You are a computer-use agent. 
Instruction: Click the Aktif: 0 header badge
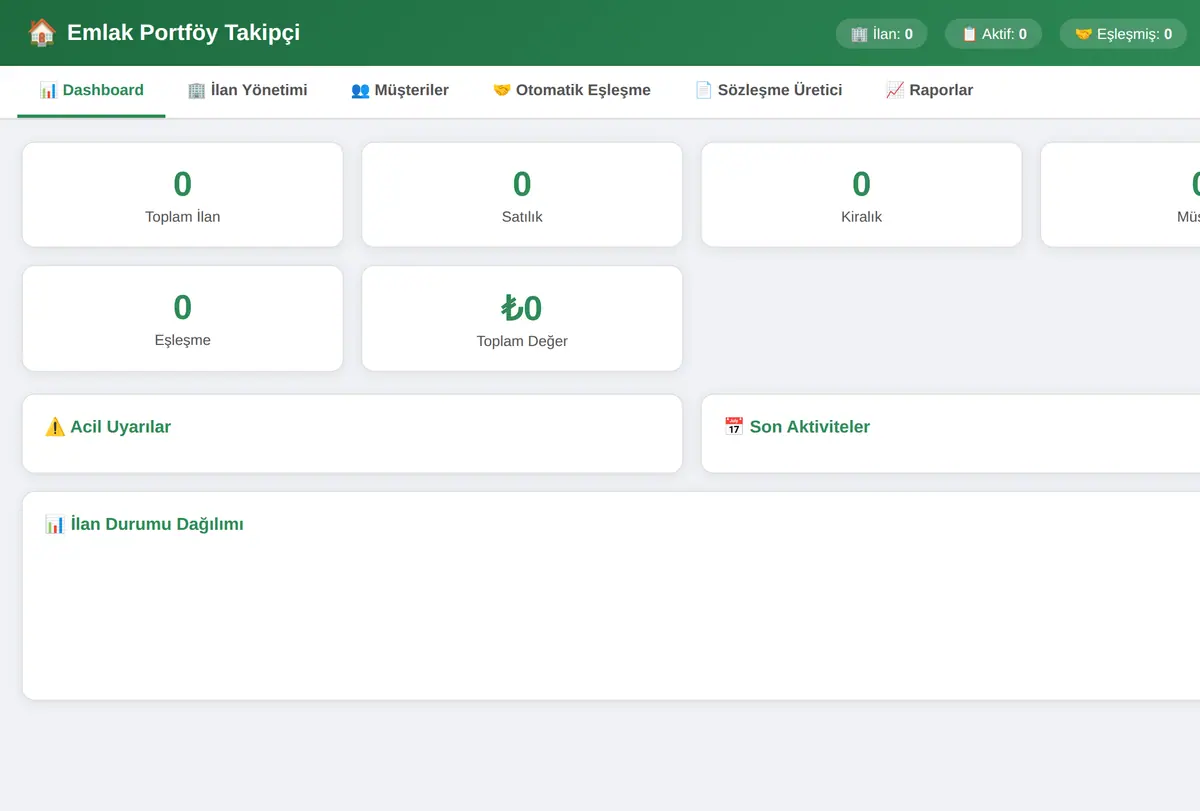[x=994, y=34]
